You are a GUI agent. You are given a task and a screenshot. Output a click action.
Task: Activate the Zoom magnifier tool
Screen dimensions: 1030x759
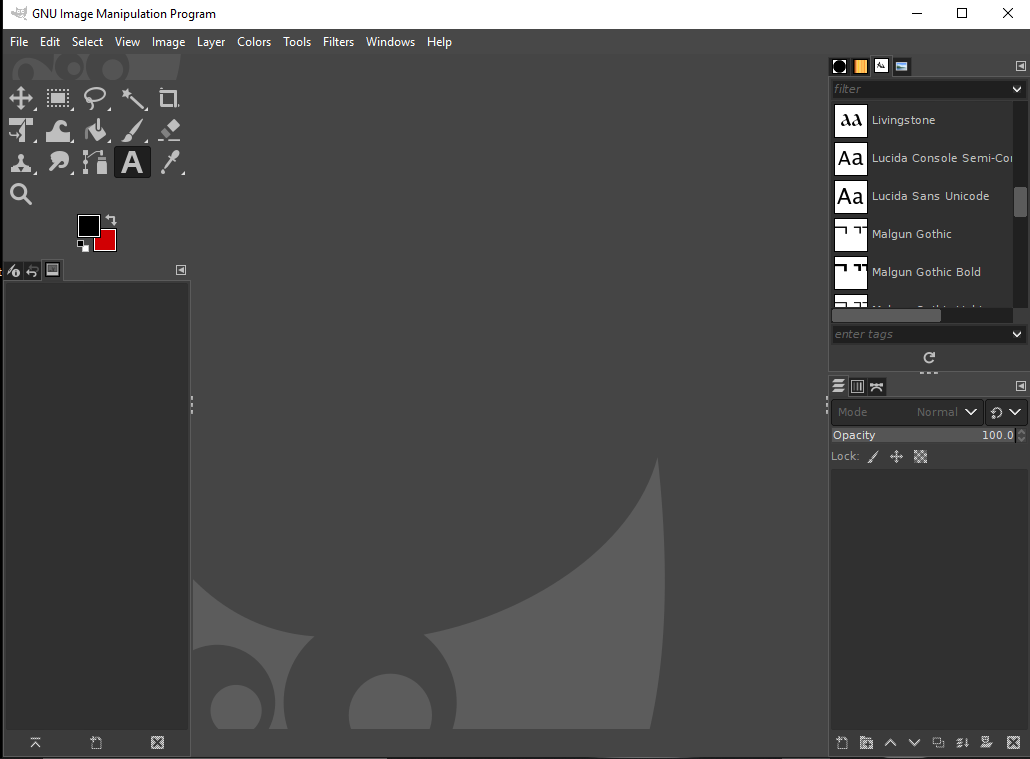pos(21,194)
